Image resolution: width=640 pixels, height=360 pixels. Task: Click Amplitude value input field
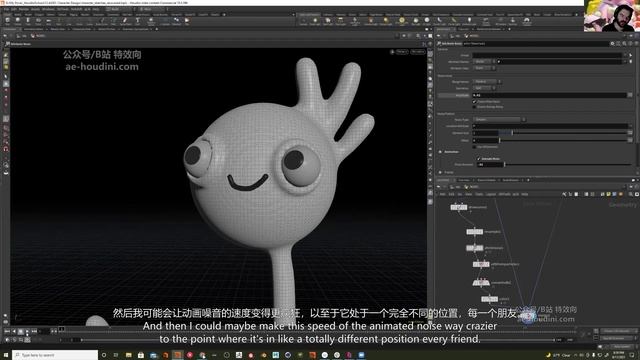coord(549,95)
